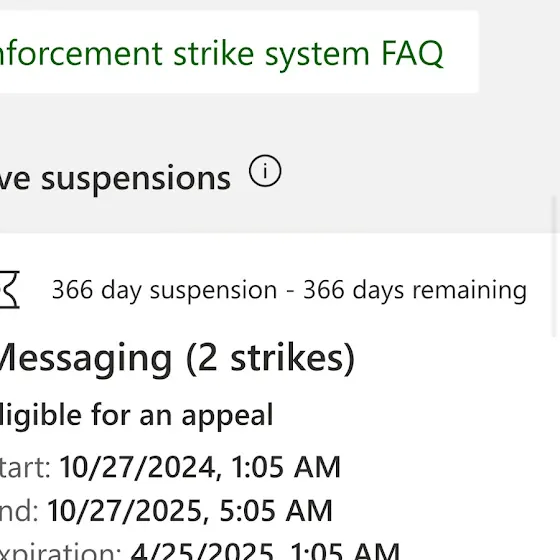Select the "366 day suspension" text
Screen dimensions: 560x560
tap(164, 290)
